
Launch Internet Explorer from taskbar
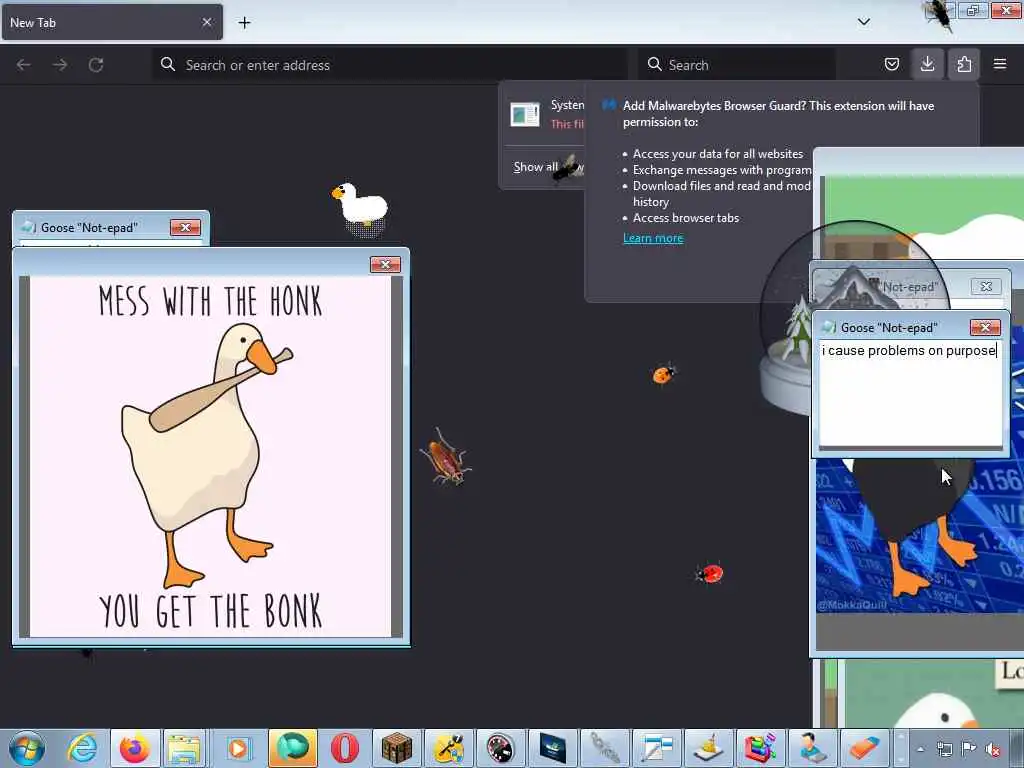(82, 748)
